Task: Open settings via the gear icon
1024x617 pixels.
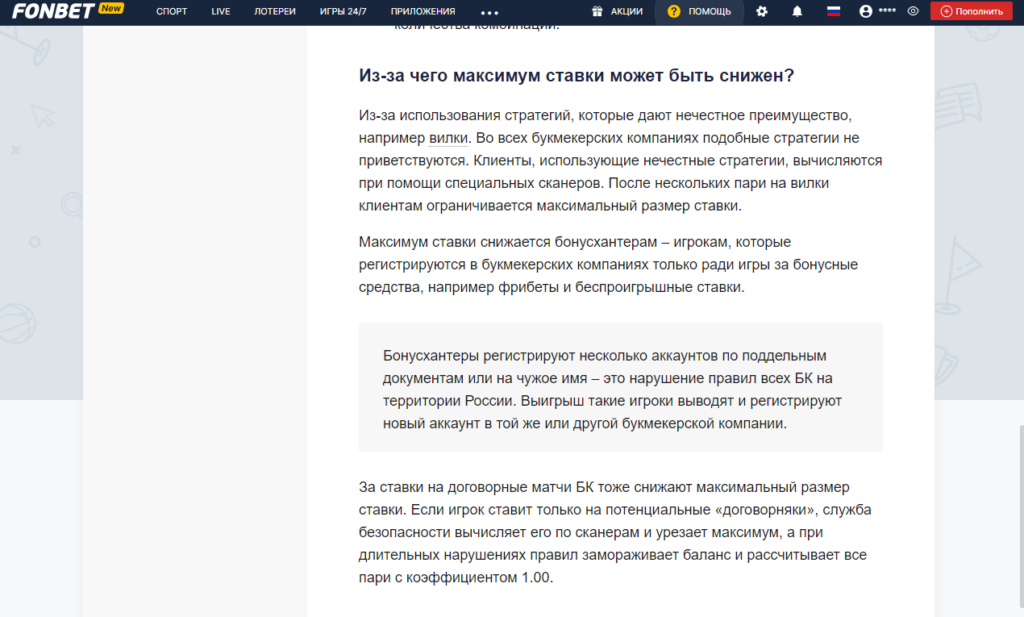Action: click(761, 11)
